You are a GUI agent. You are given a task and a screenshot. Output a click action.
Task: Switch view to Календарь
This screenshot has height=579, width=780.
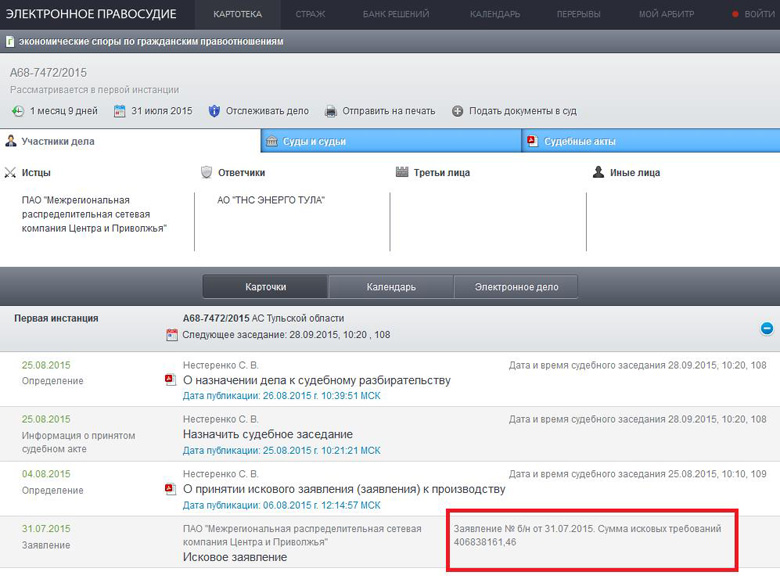tap(391, 287)
